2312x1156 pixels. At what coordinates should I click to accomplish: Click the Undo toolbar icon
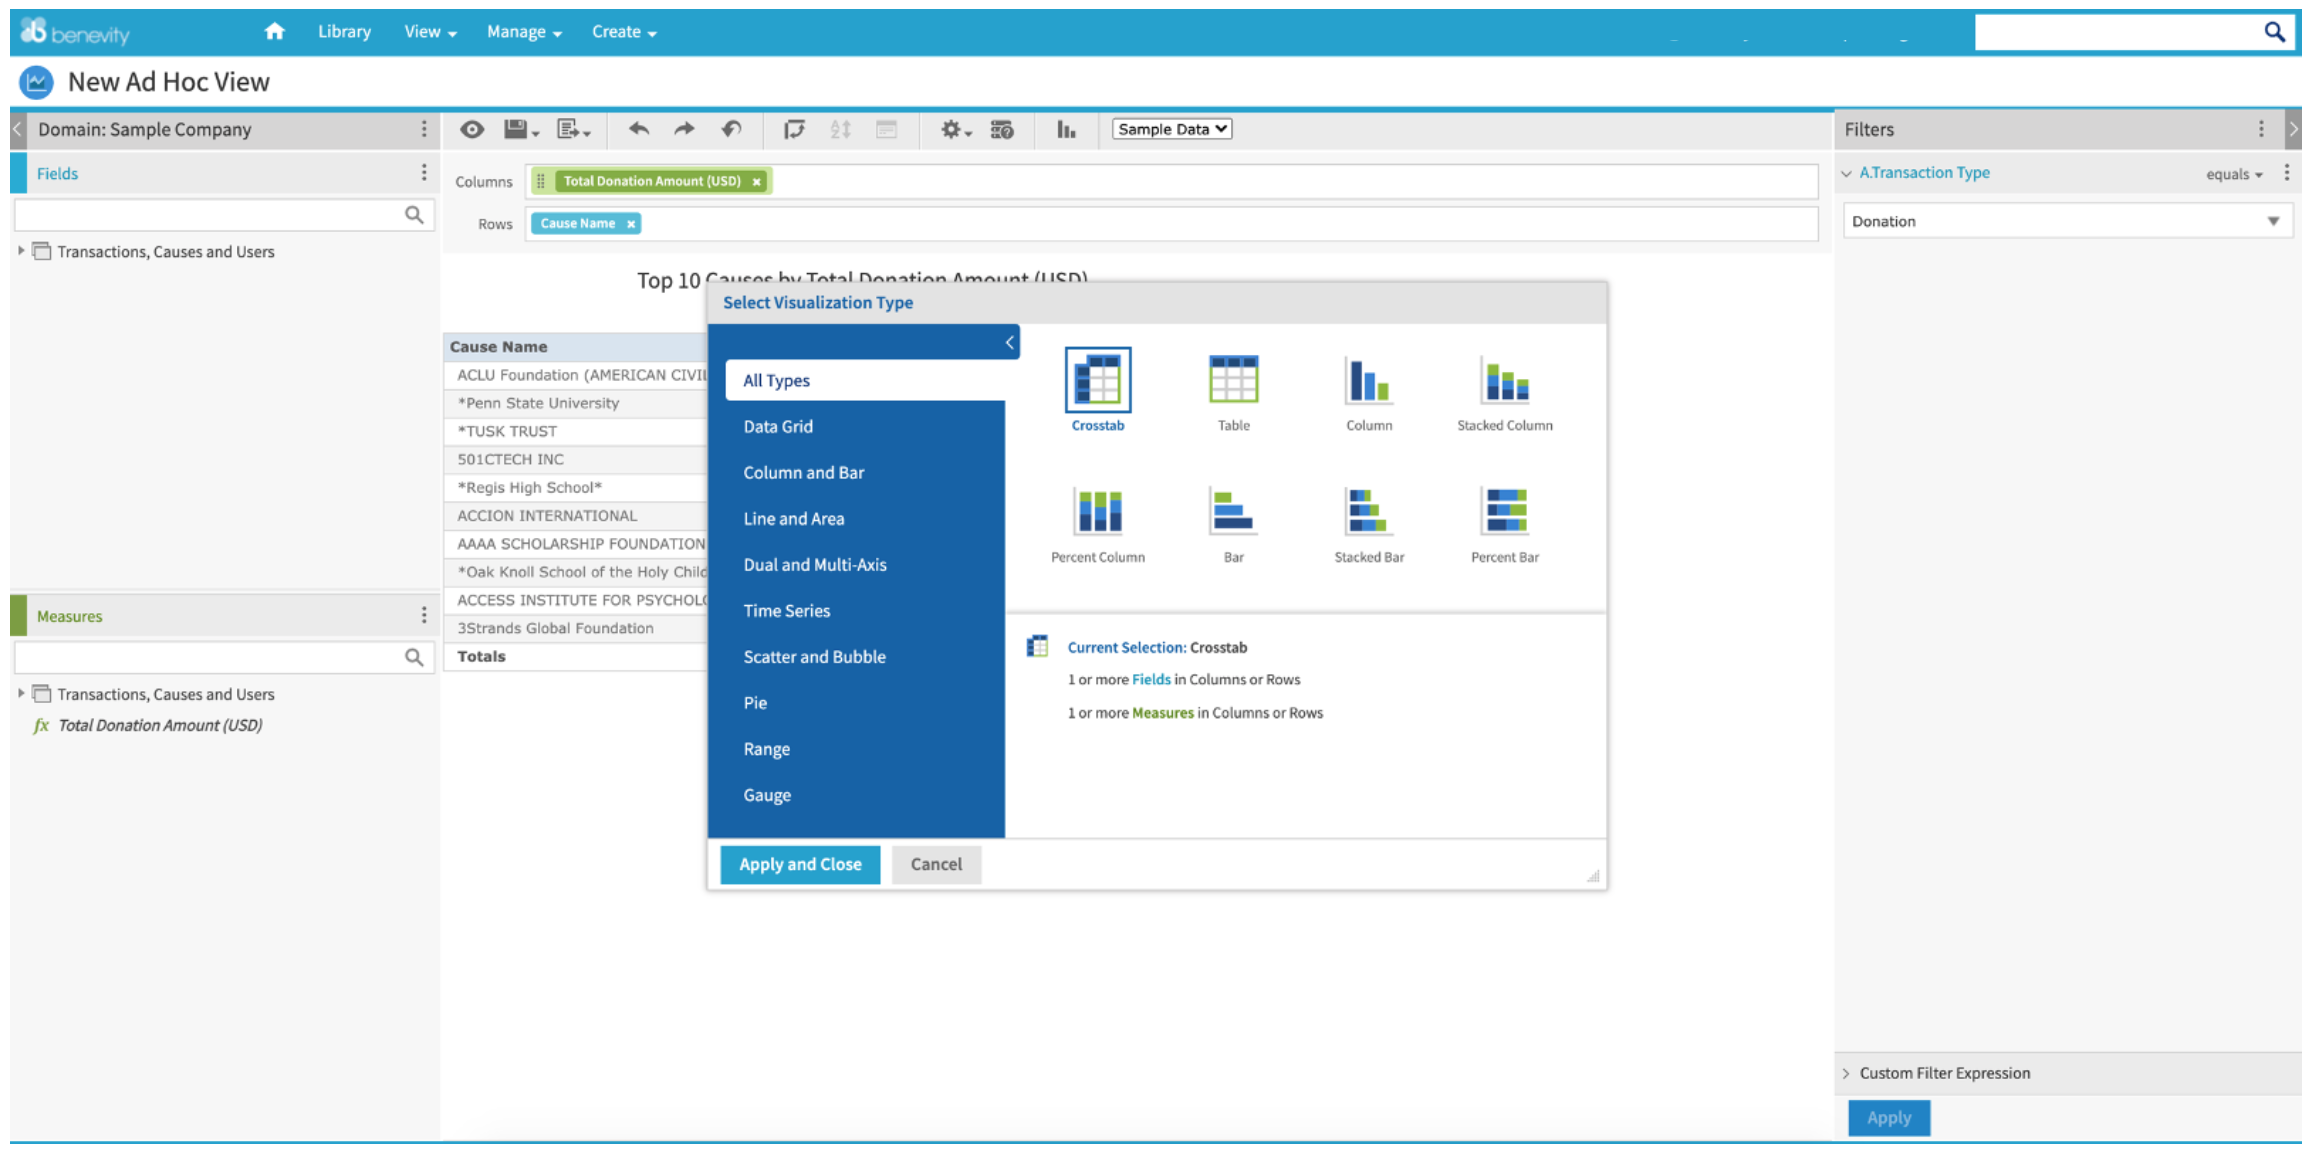click(638, 129)
